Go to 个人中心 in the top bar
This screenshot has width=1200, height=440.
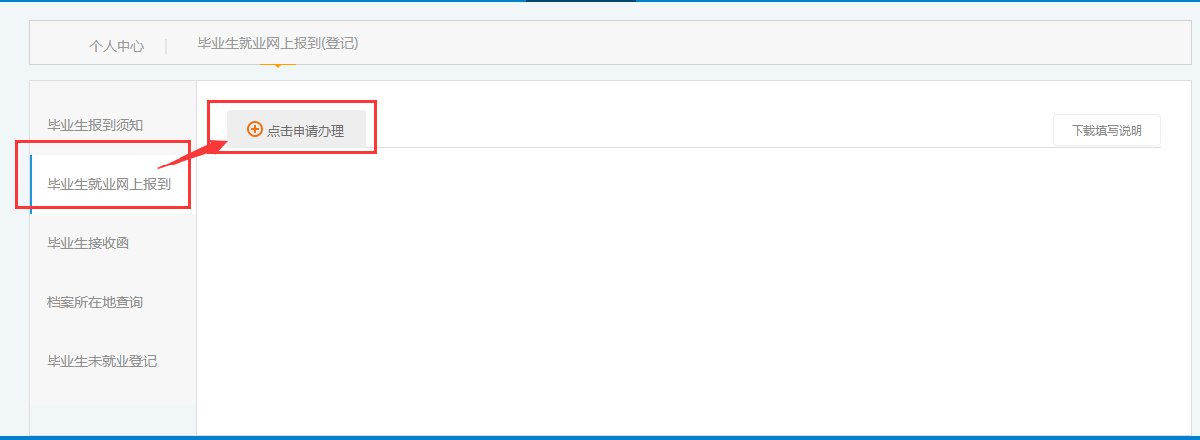[x=116, y=46]
